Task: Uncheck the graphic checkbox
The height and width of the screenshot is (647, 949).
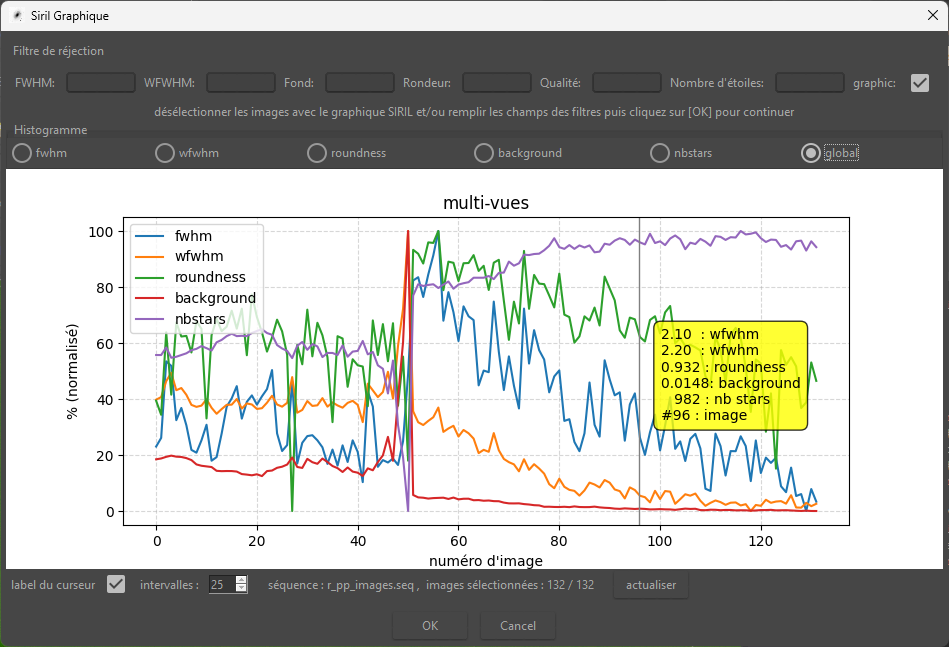Action: 920,83
